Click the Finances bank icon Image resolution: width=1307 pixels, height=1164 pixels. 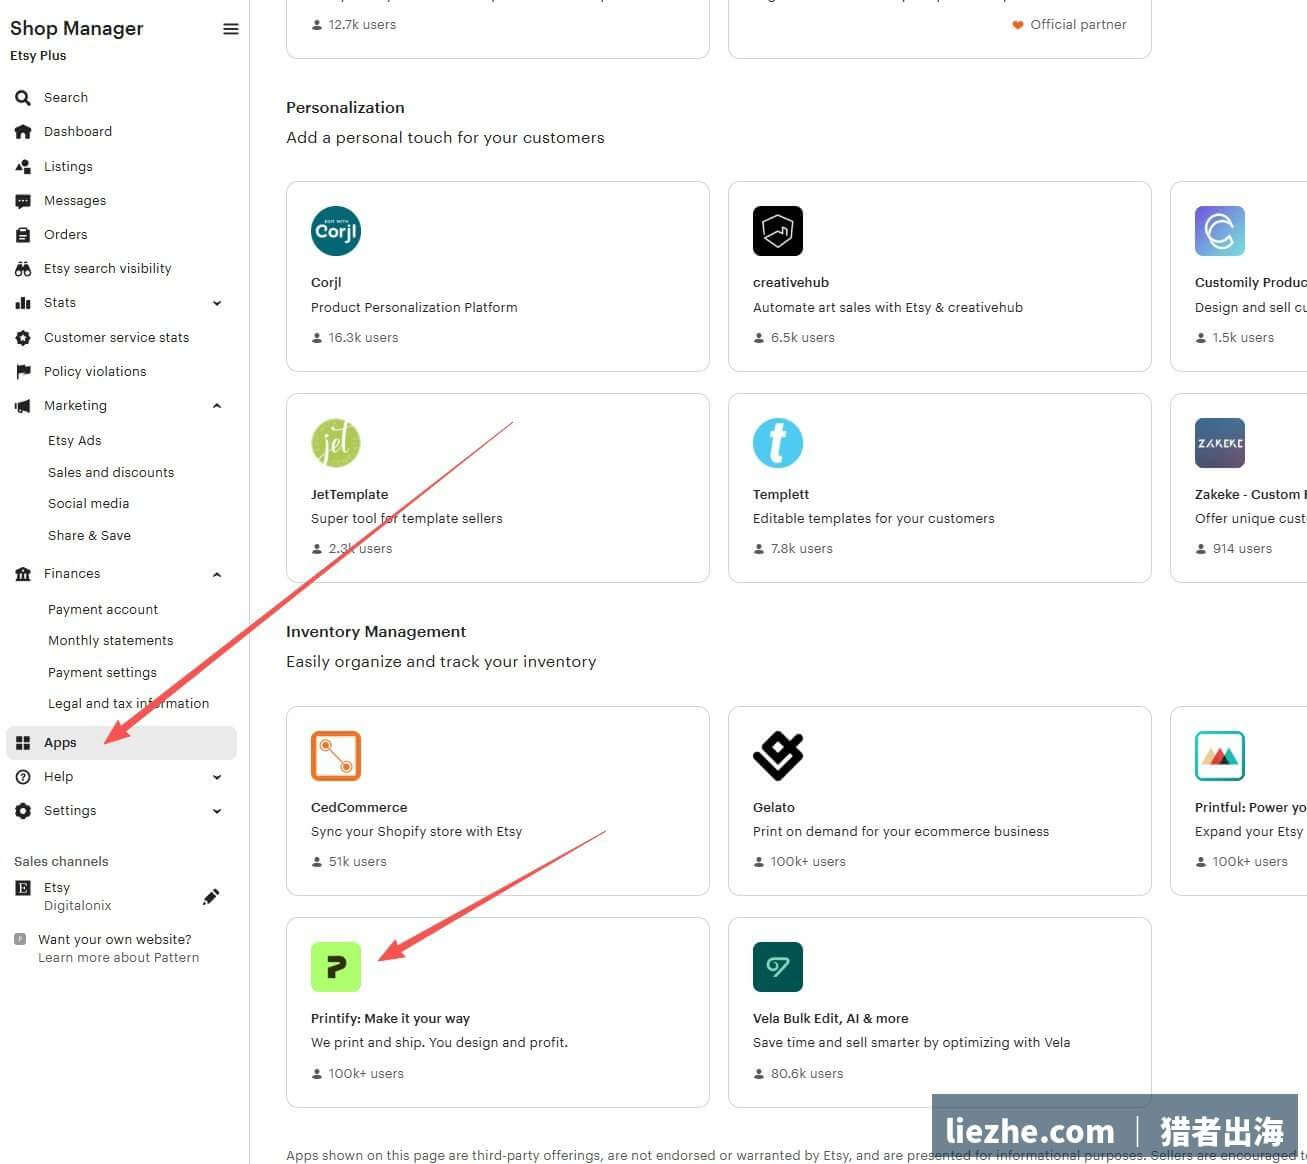click(23, 574)
